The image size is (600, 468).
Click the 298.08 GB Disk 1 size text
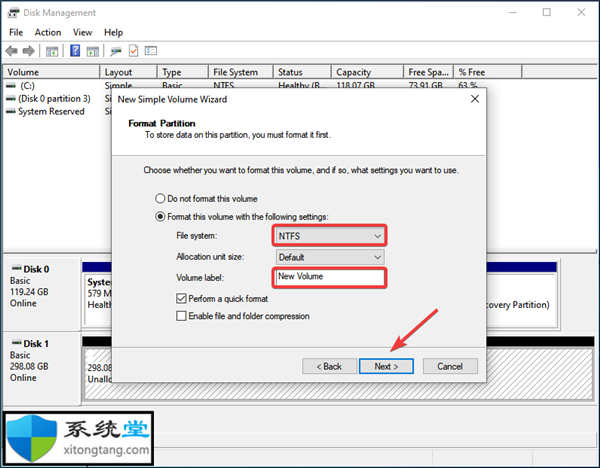point(29,366)
